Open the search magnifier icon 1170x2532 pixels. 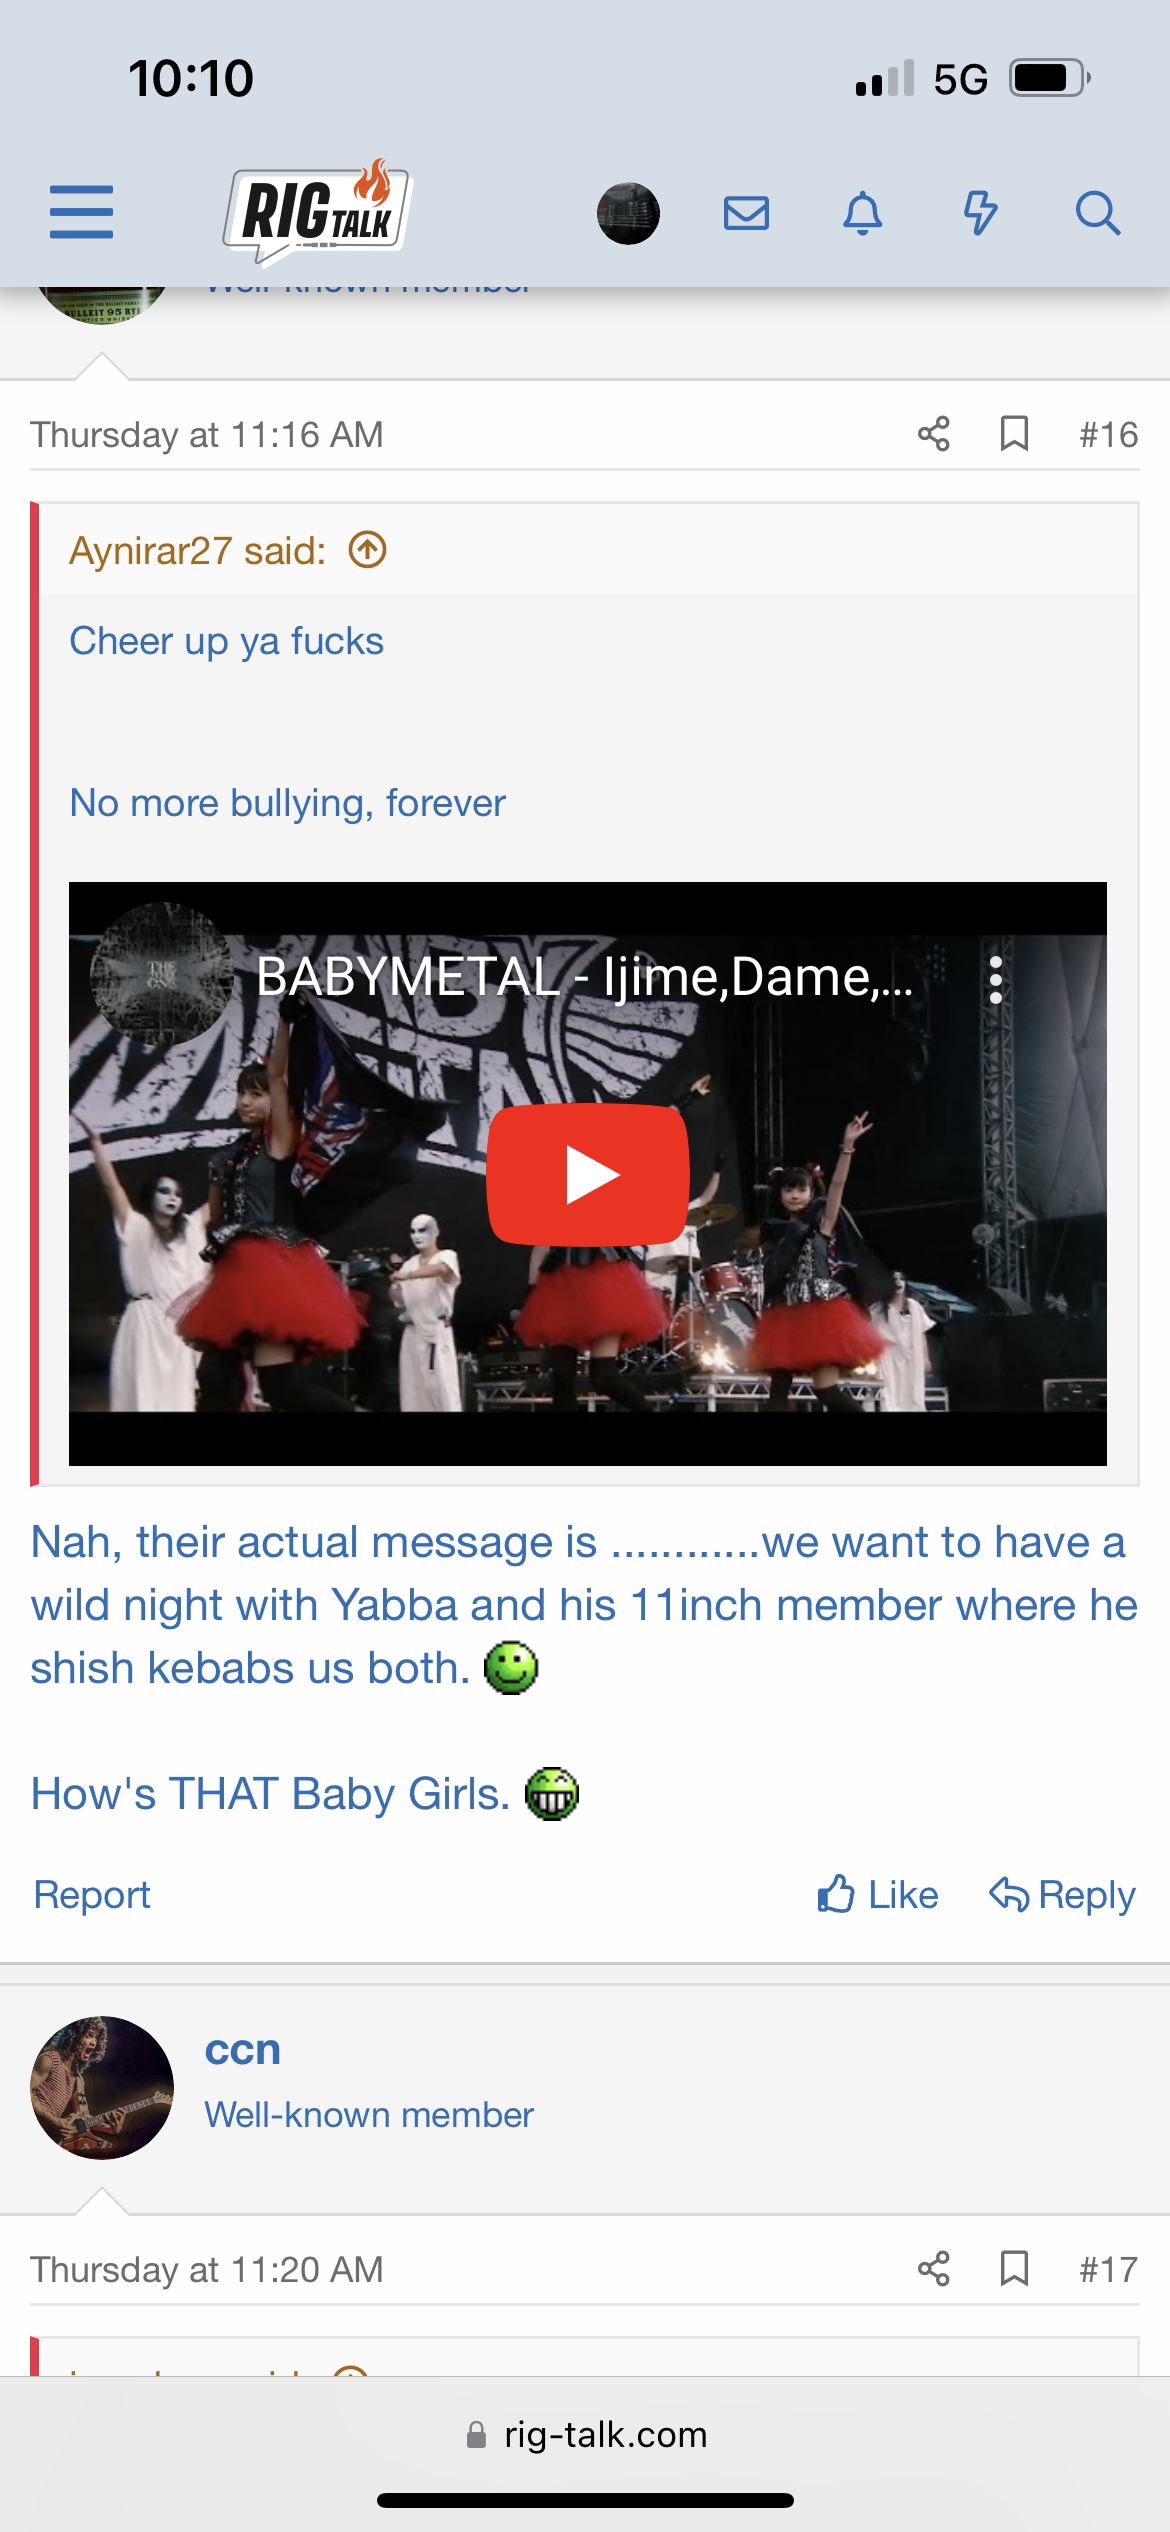tap(1097, 213)
